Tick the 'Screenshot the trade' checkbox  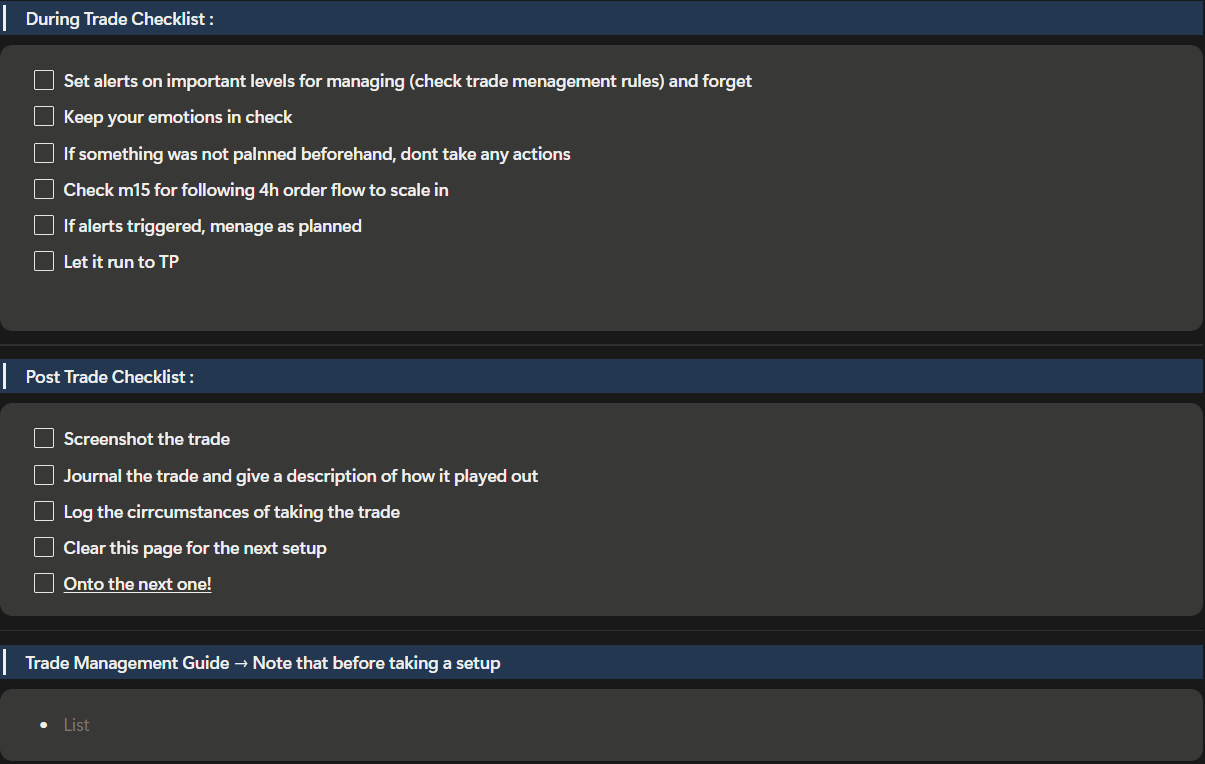(x=44, y=438)
